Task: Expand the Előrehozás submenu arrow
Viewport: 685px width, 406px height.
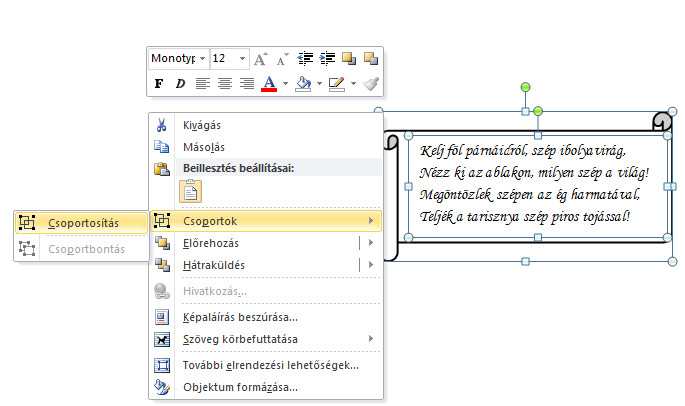Action: pos(371,243)
